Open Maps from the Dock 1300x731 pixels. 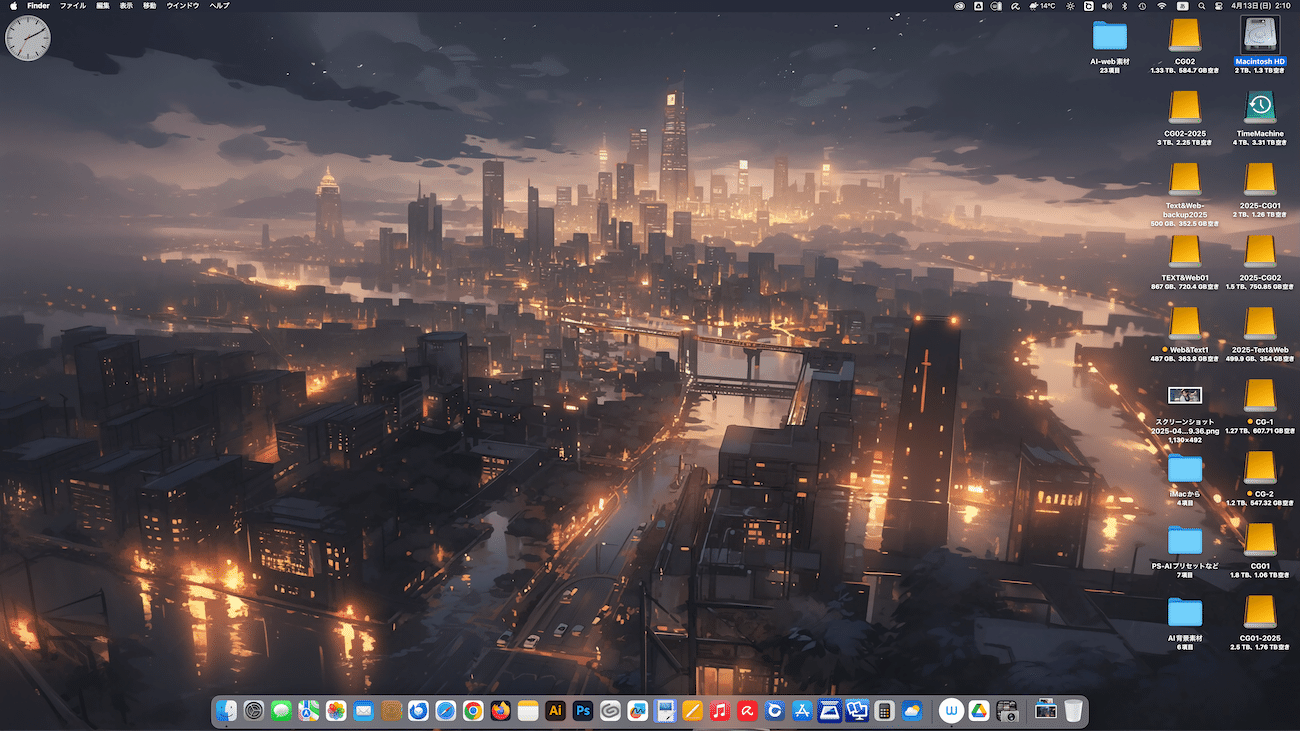(x=309, y=711)
